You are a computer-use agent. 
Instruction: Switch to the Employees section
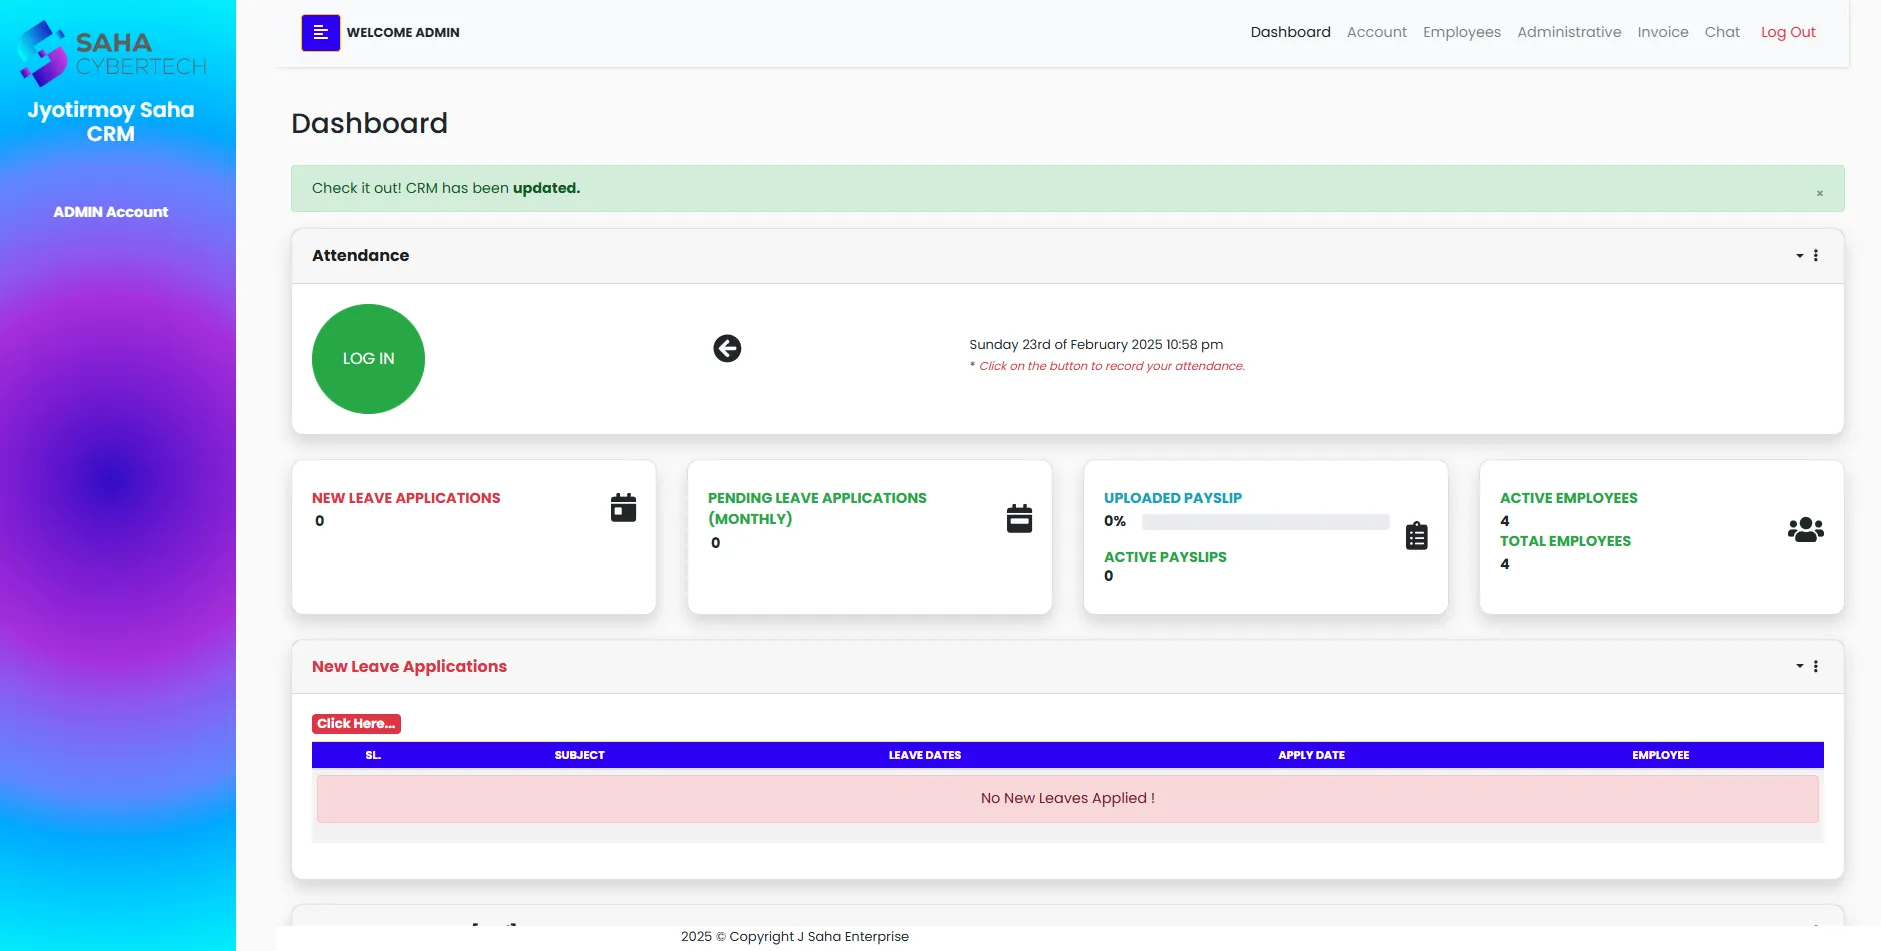(x=1461, y=32)
